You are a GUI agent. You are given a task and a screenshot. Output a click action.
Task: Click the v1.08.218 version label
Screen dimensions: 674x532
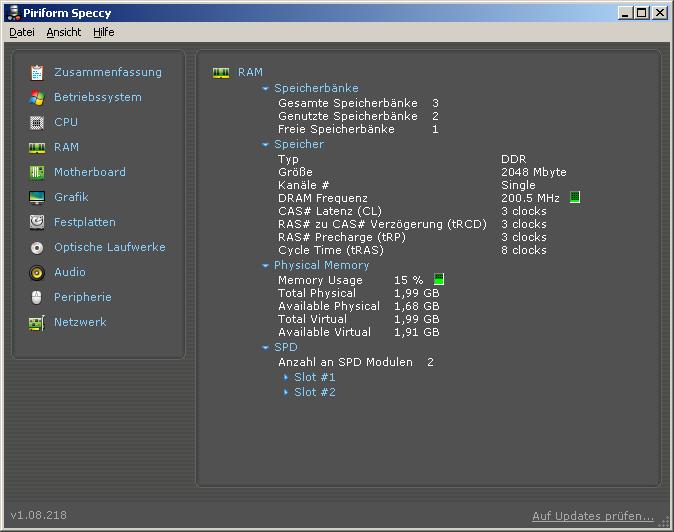(x=39, y=515)
